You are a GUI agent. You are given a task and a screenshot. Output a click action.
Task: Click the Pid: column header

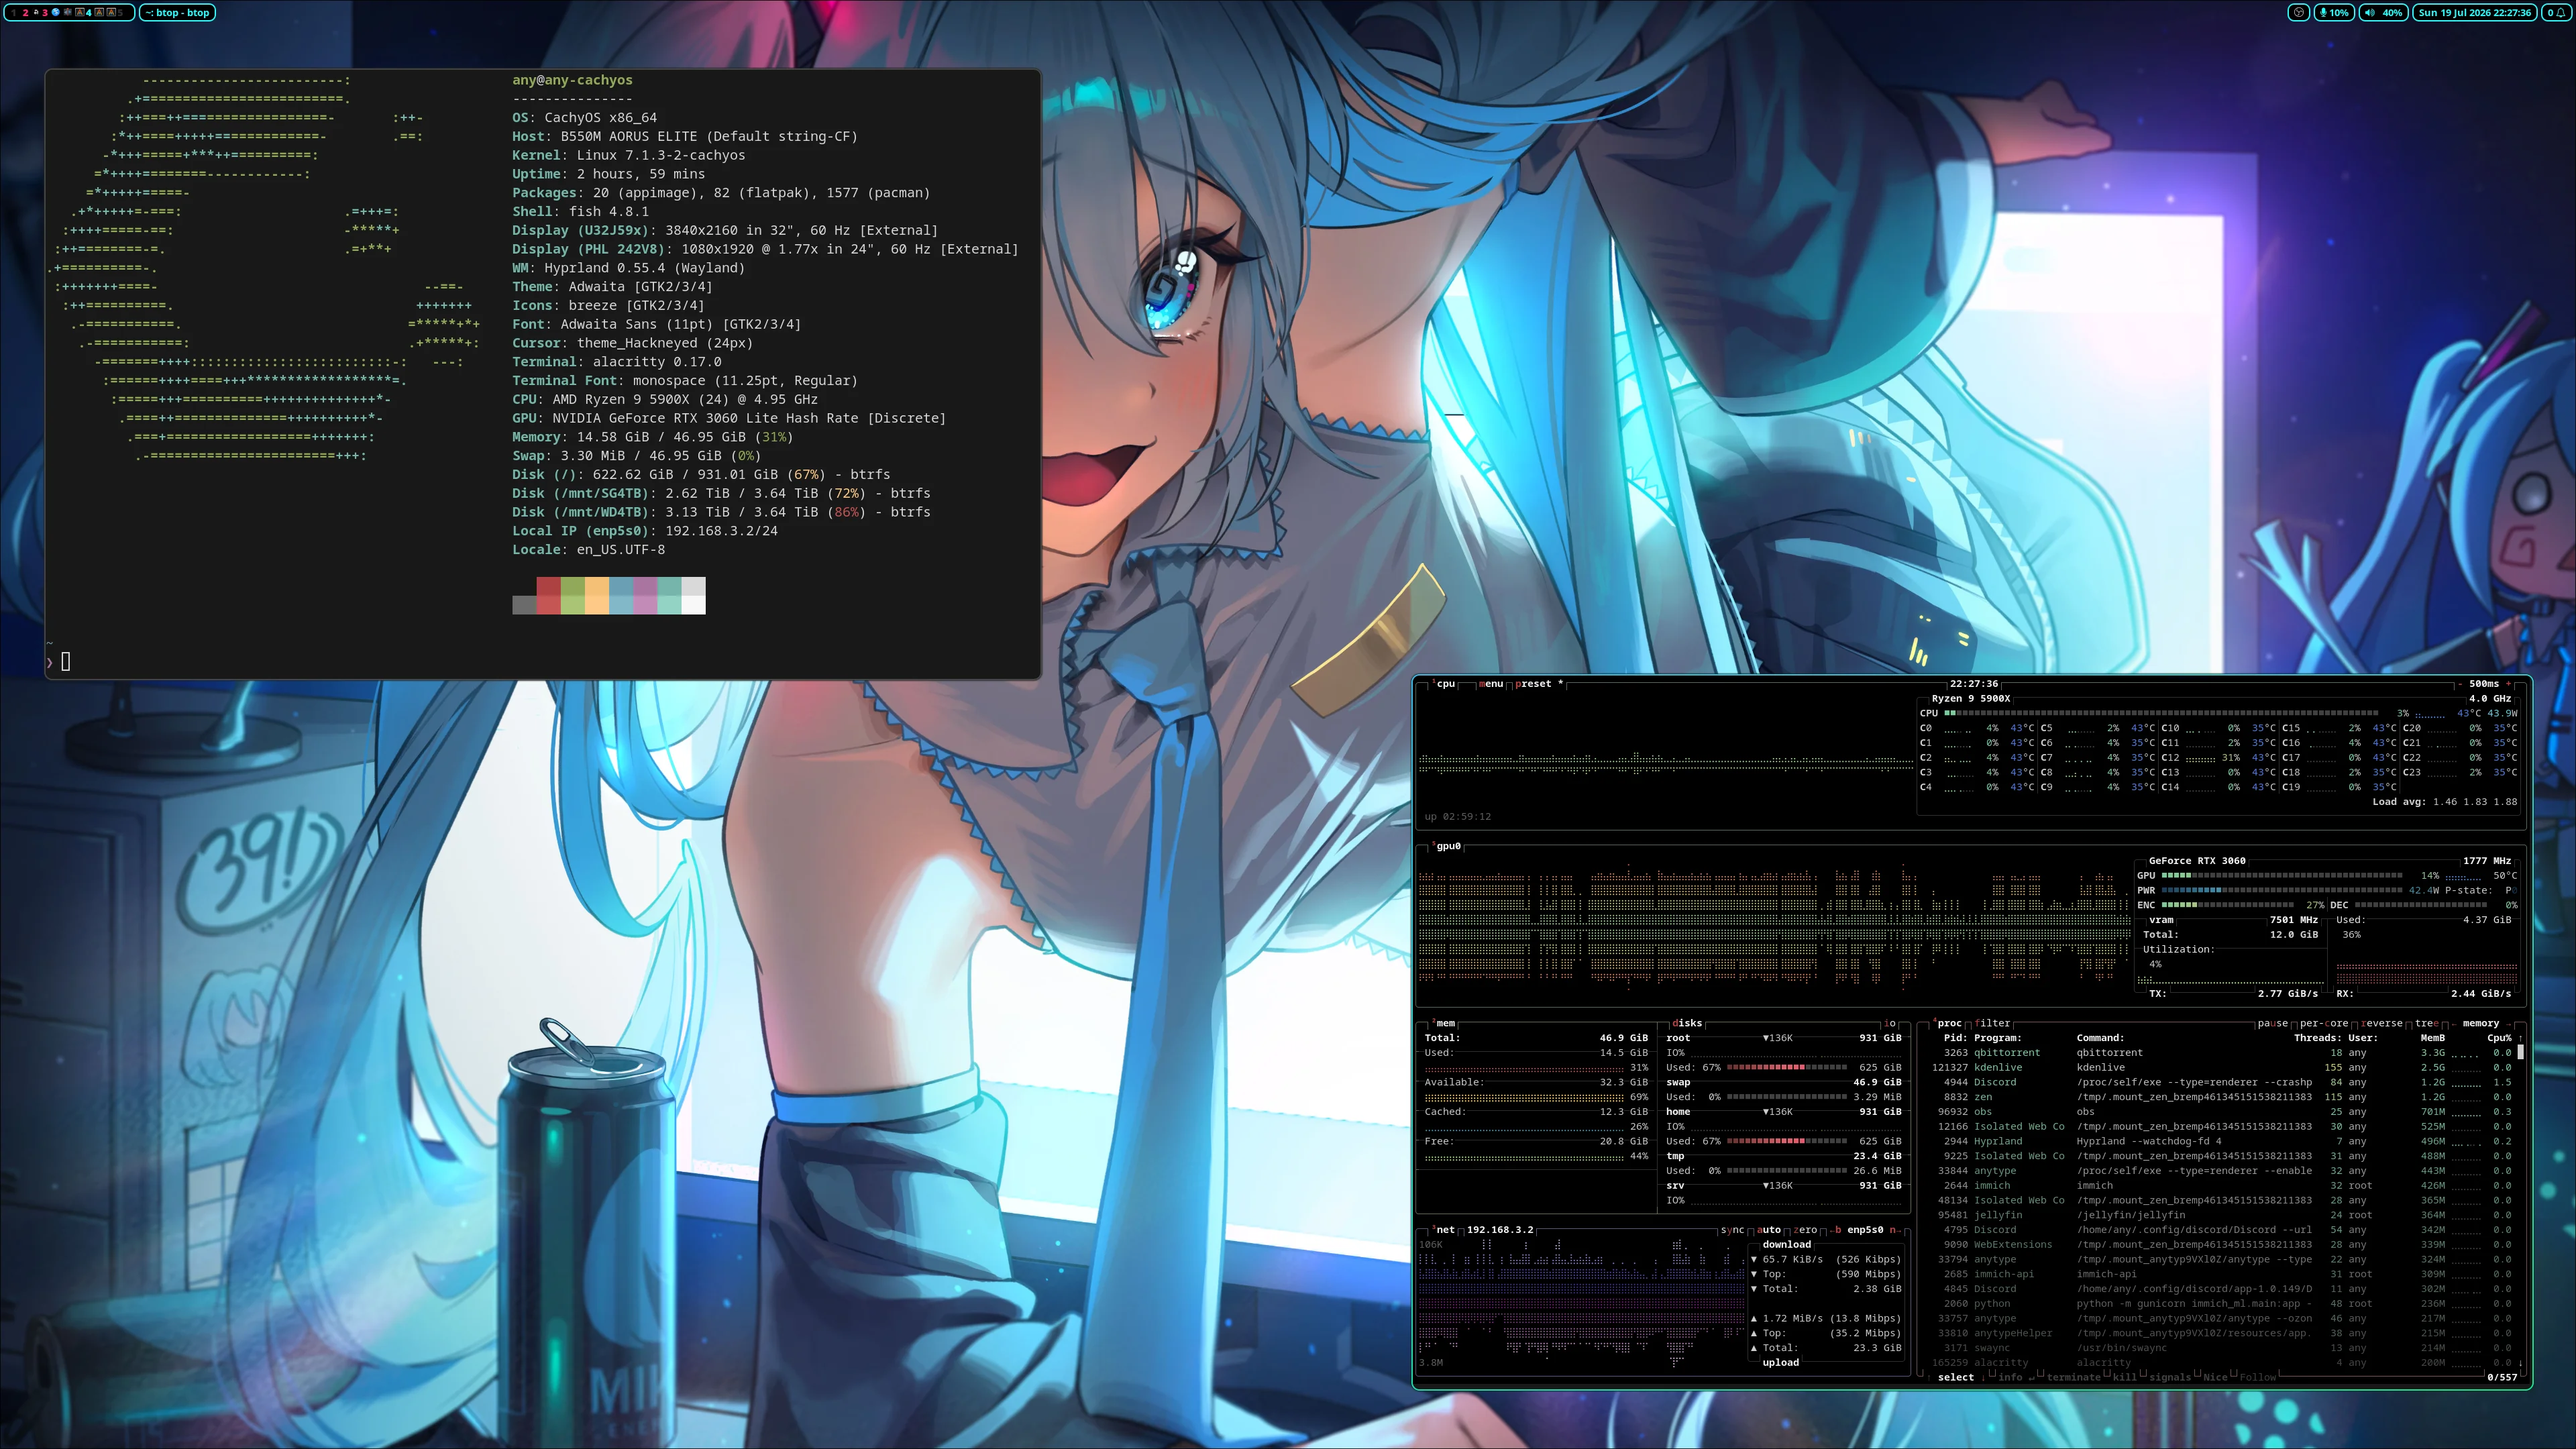1955,1038
